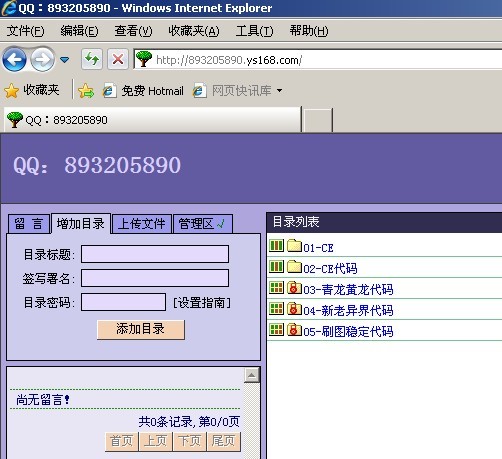Click the folder icon of 02-CE代码

(294, 266)
